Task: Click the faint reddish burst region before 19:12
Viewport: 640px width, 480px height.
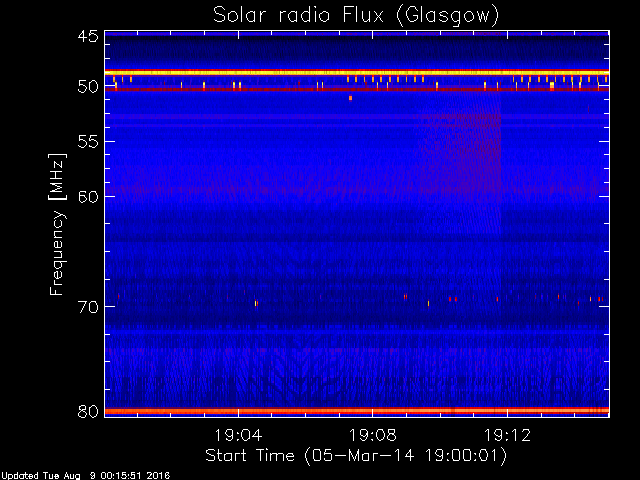Action: pyautogui.click(x=461, y=163)
